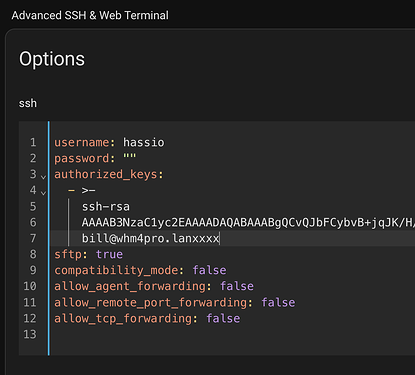Image resolution: width=415 pixels, height=375 pixels.
Task: Click the Advanced SSH & Web Terminal title
Action: [90, 15]
